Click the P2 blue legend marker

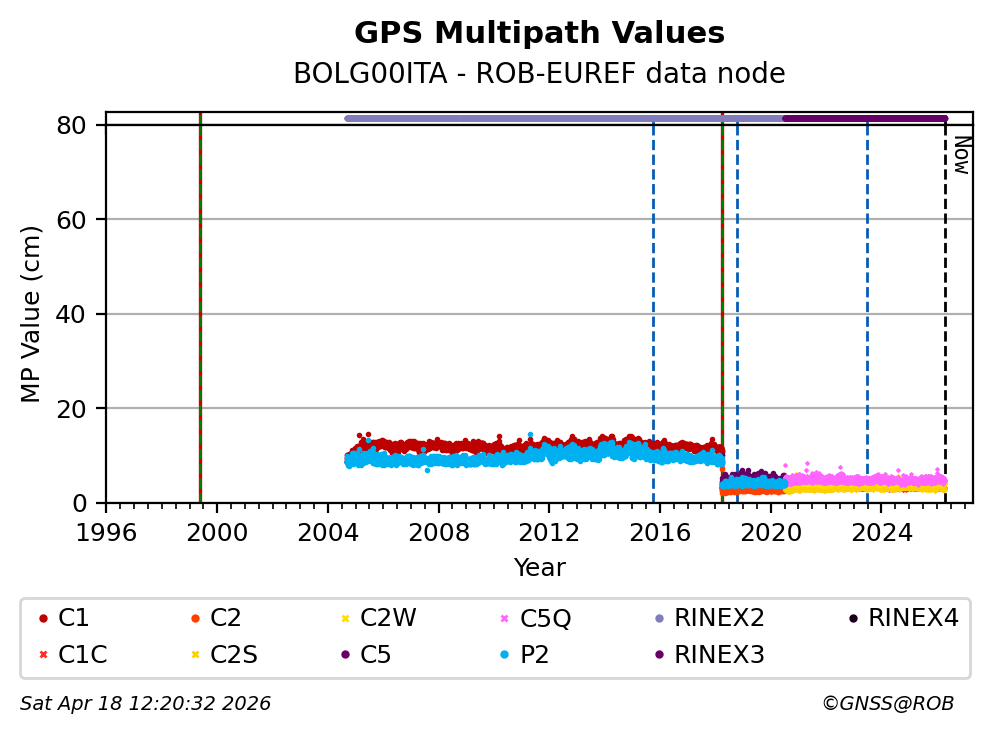pos(504,655)
